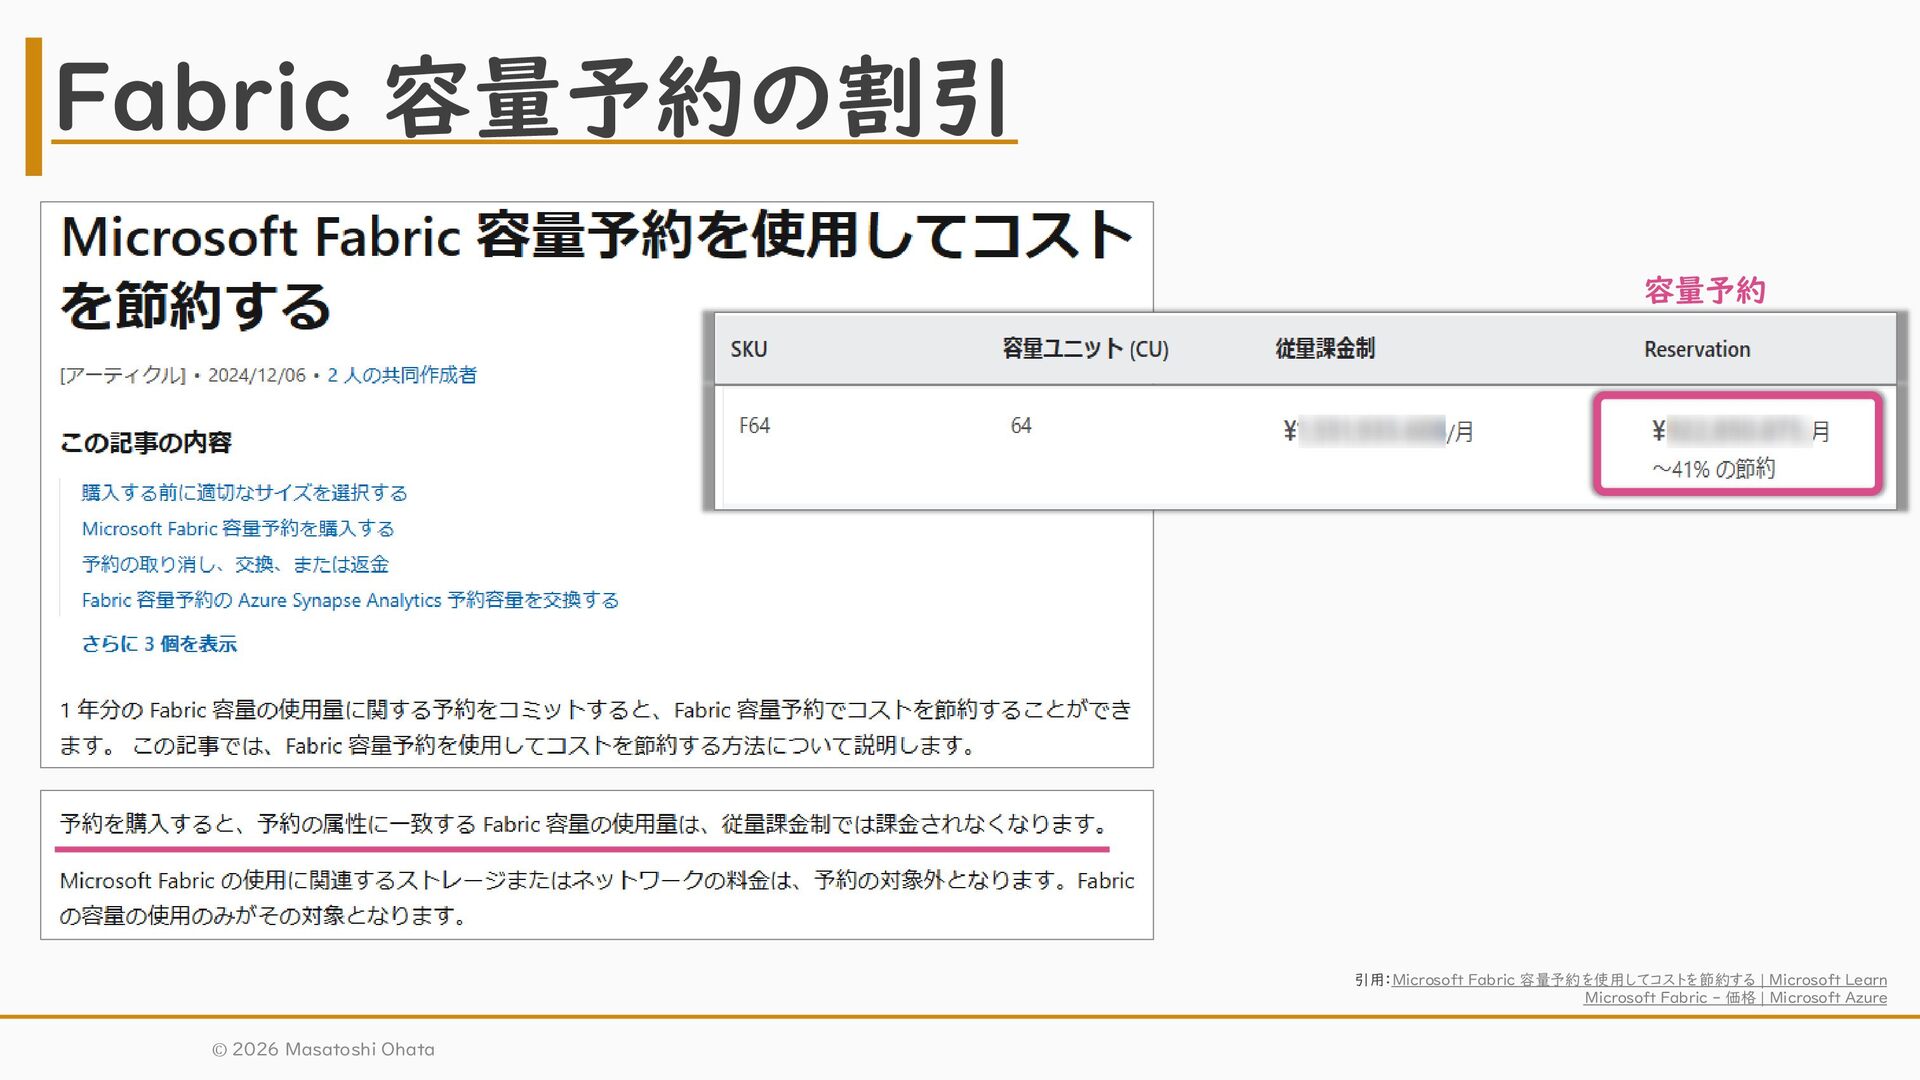Click 購入する前に適切なサイズを選択する link
The width and height of the screenshot is (1920, 1080).
pos(244,493)
